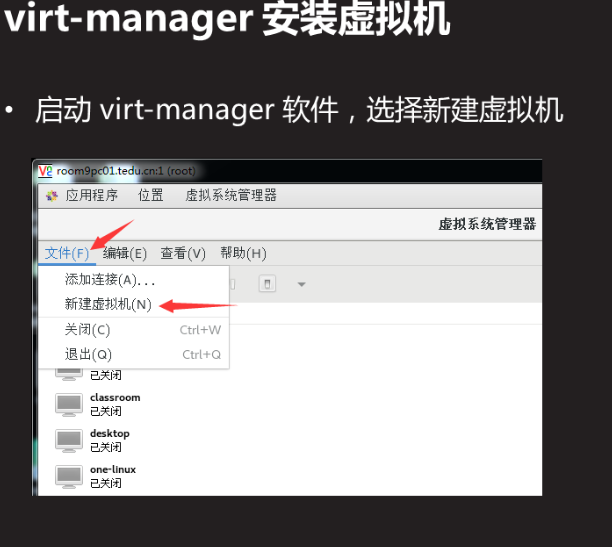Choose 退出(Q) to quit
The width and height of the screenshot is (612, 547).
coord(88,355)
